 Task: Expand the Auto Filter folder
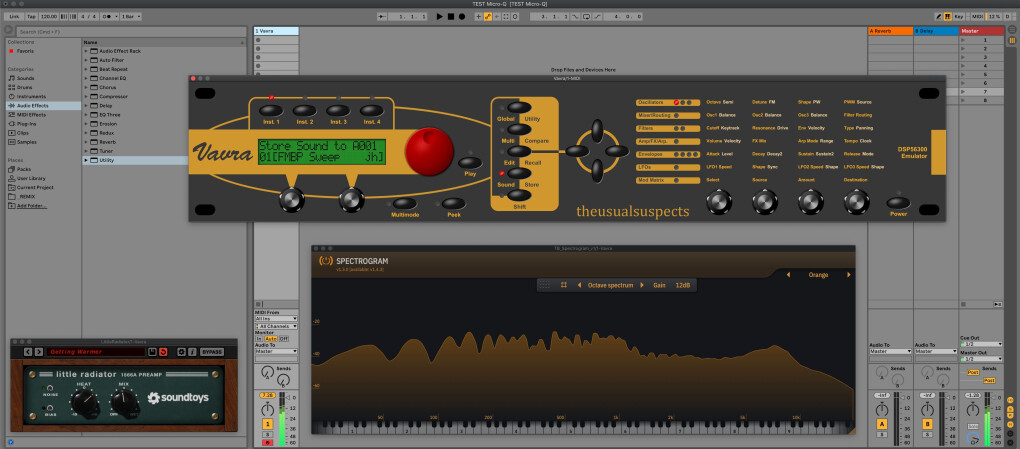[x=85, y=60]
